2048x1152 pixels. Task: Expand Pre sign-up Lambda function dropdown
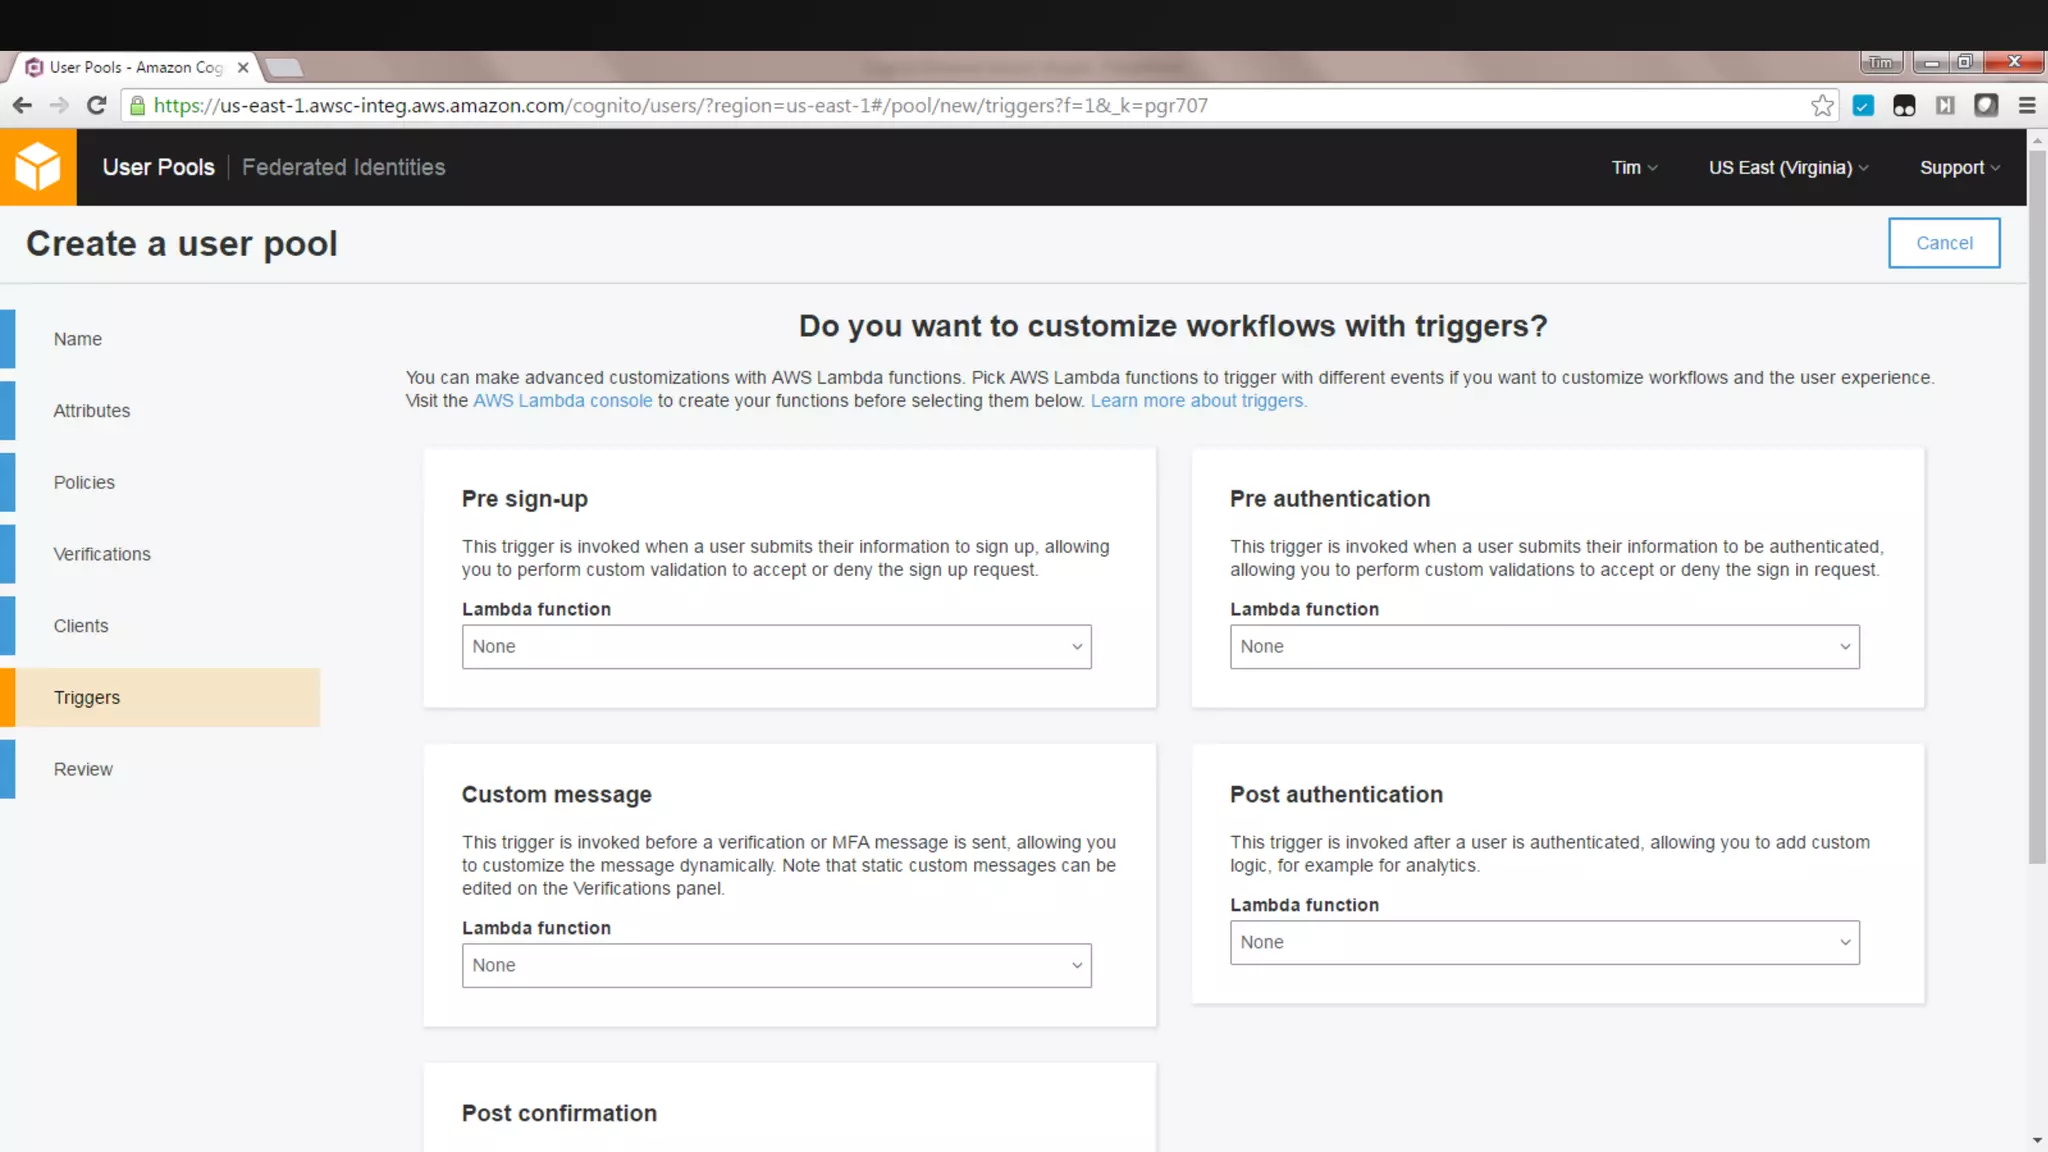point(776,647)
